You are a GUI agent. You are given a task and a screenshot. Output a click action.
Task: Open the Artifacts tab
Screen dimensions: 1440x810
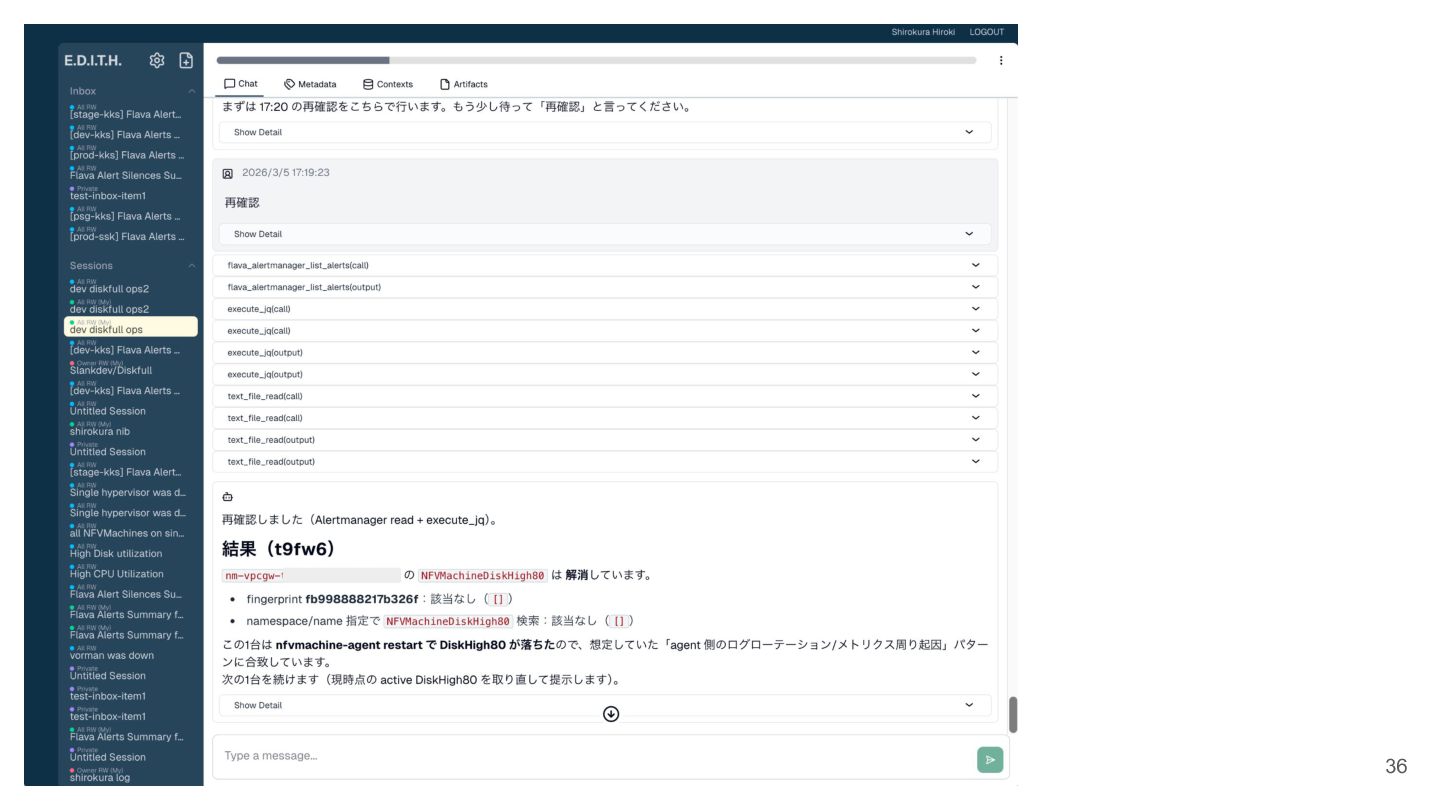point(464,84)
